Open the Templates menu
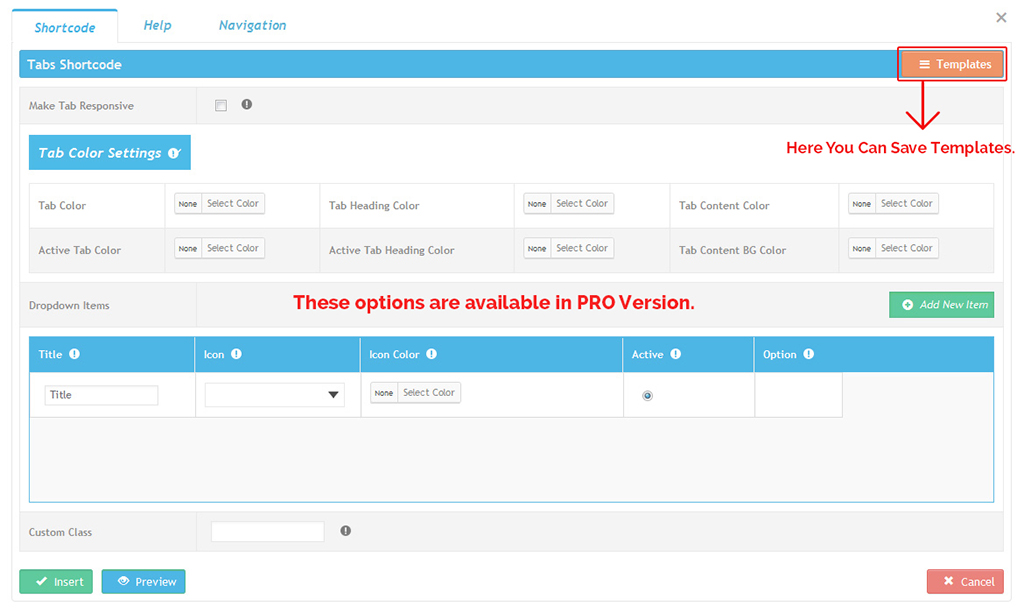The height and width of the screenshot is (613, 1024). pyautogui.click(x=953, y=64)
